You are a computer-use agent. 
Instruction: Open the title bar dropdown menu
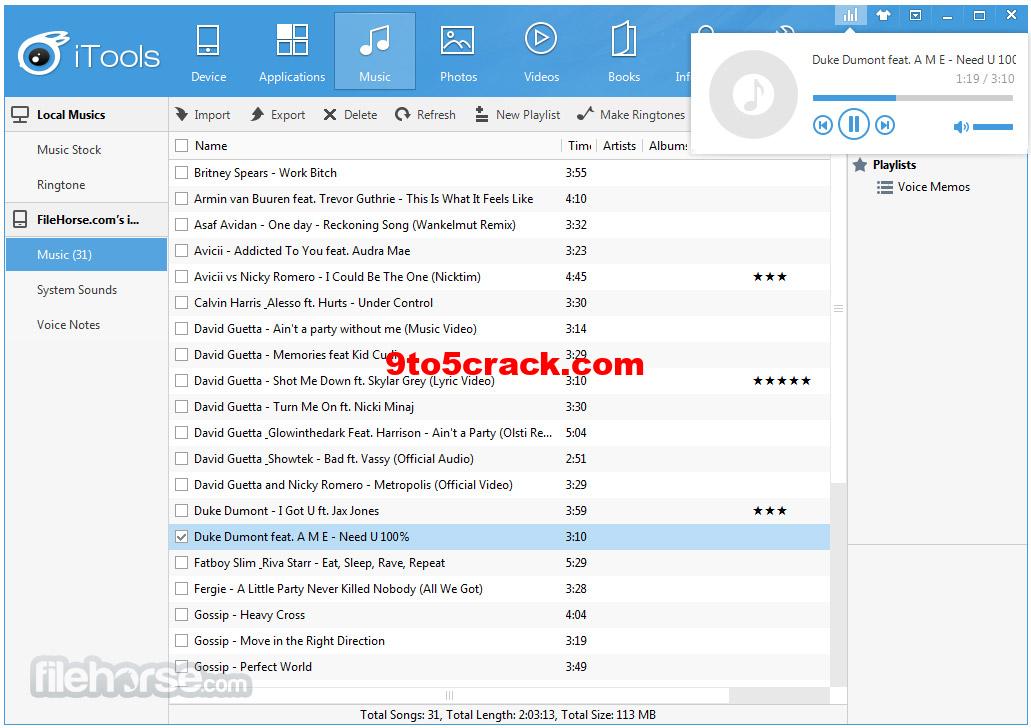pos(915,15)
